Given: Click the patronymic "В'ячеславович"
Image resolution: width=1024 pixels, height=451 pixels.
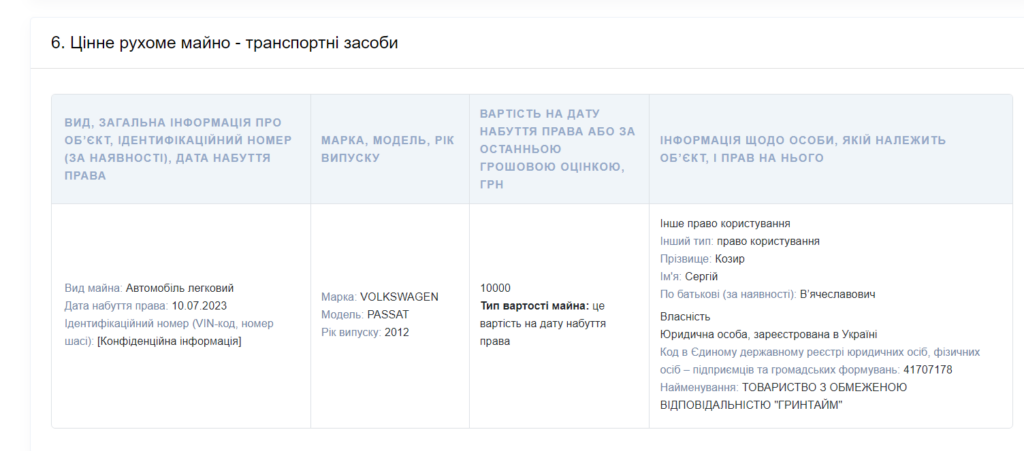Looking at the screenshot, I should point(838,295).
